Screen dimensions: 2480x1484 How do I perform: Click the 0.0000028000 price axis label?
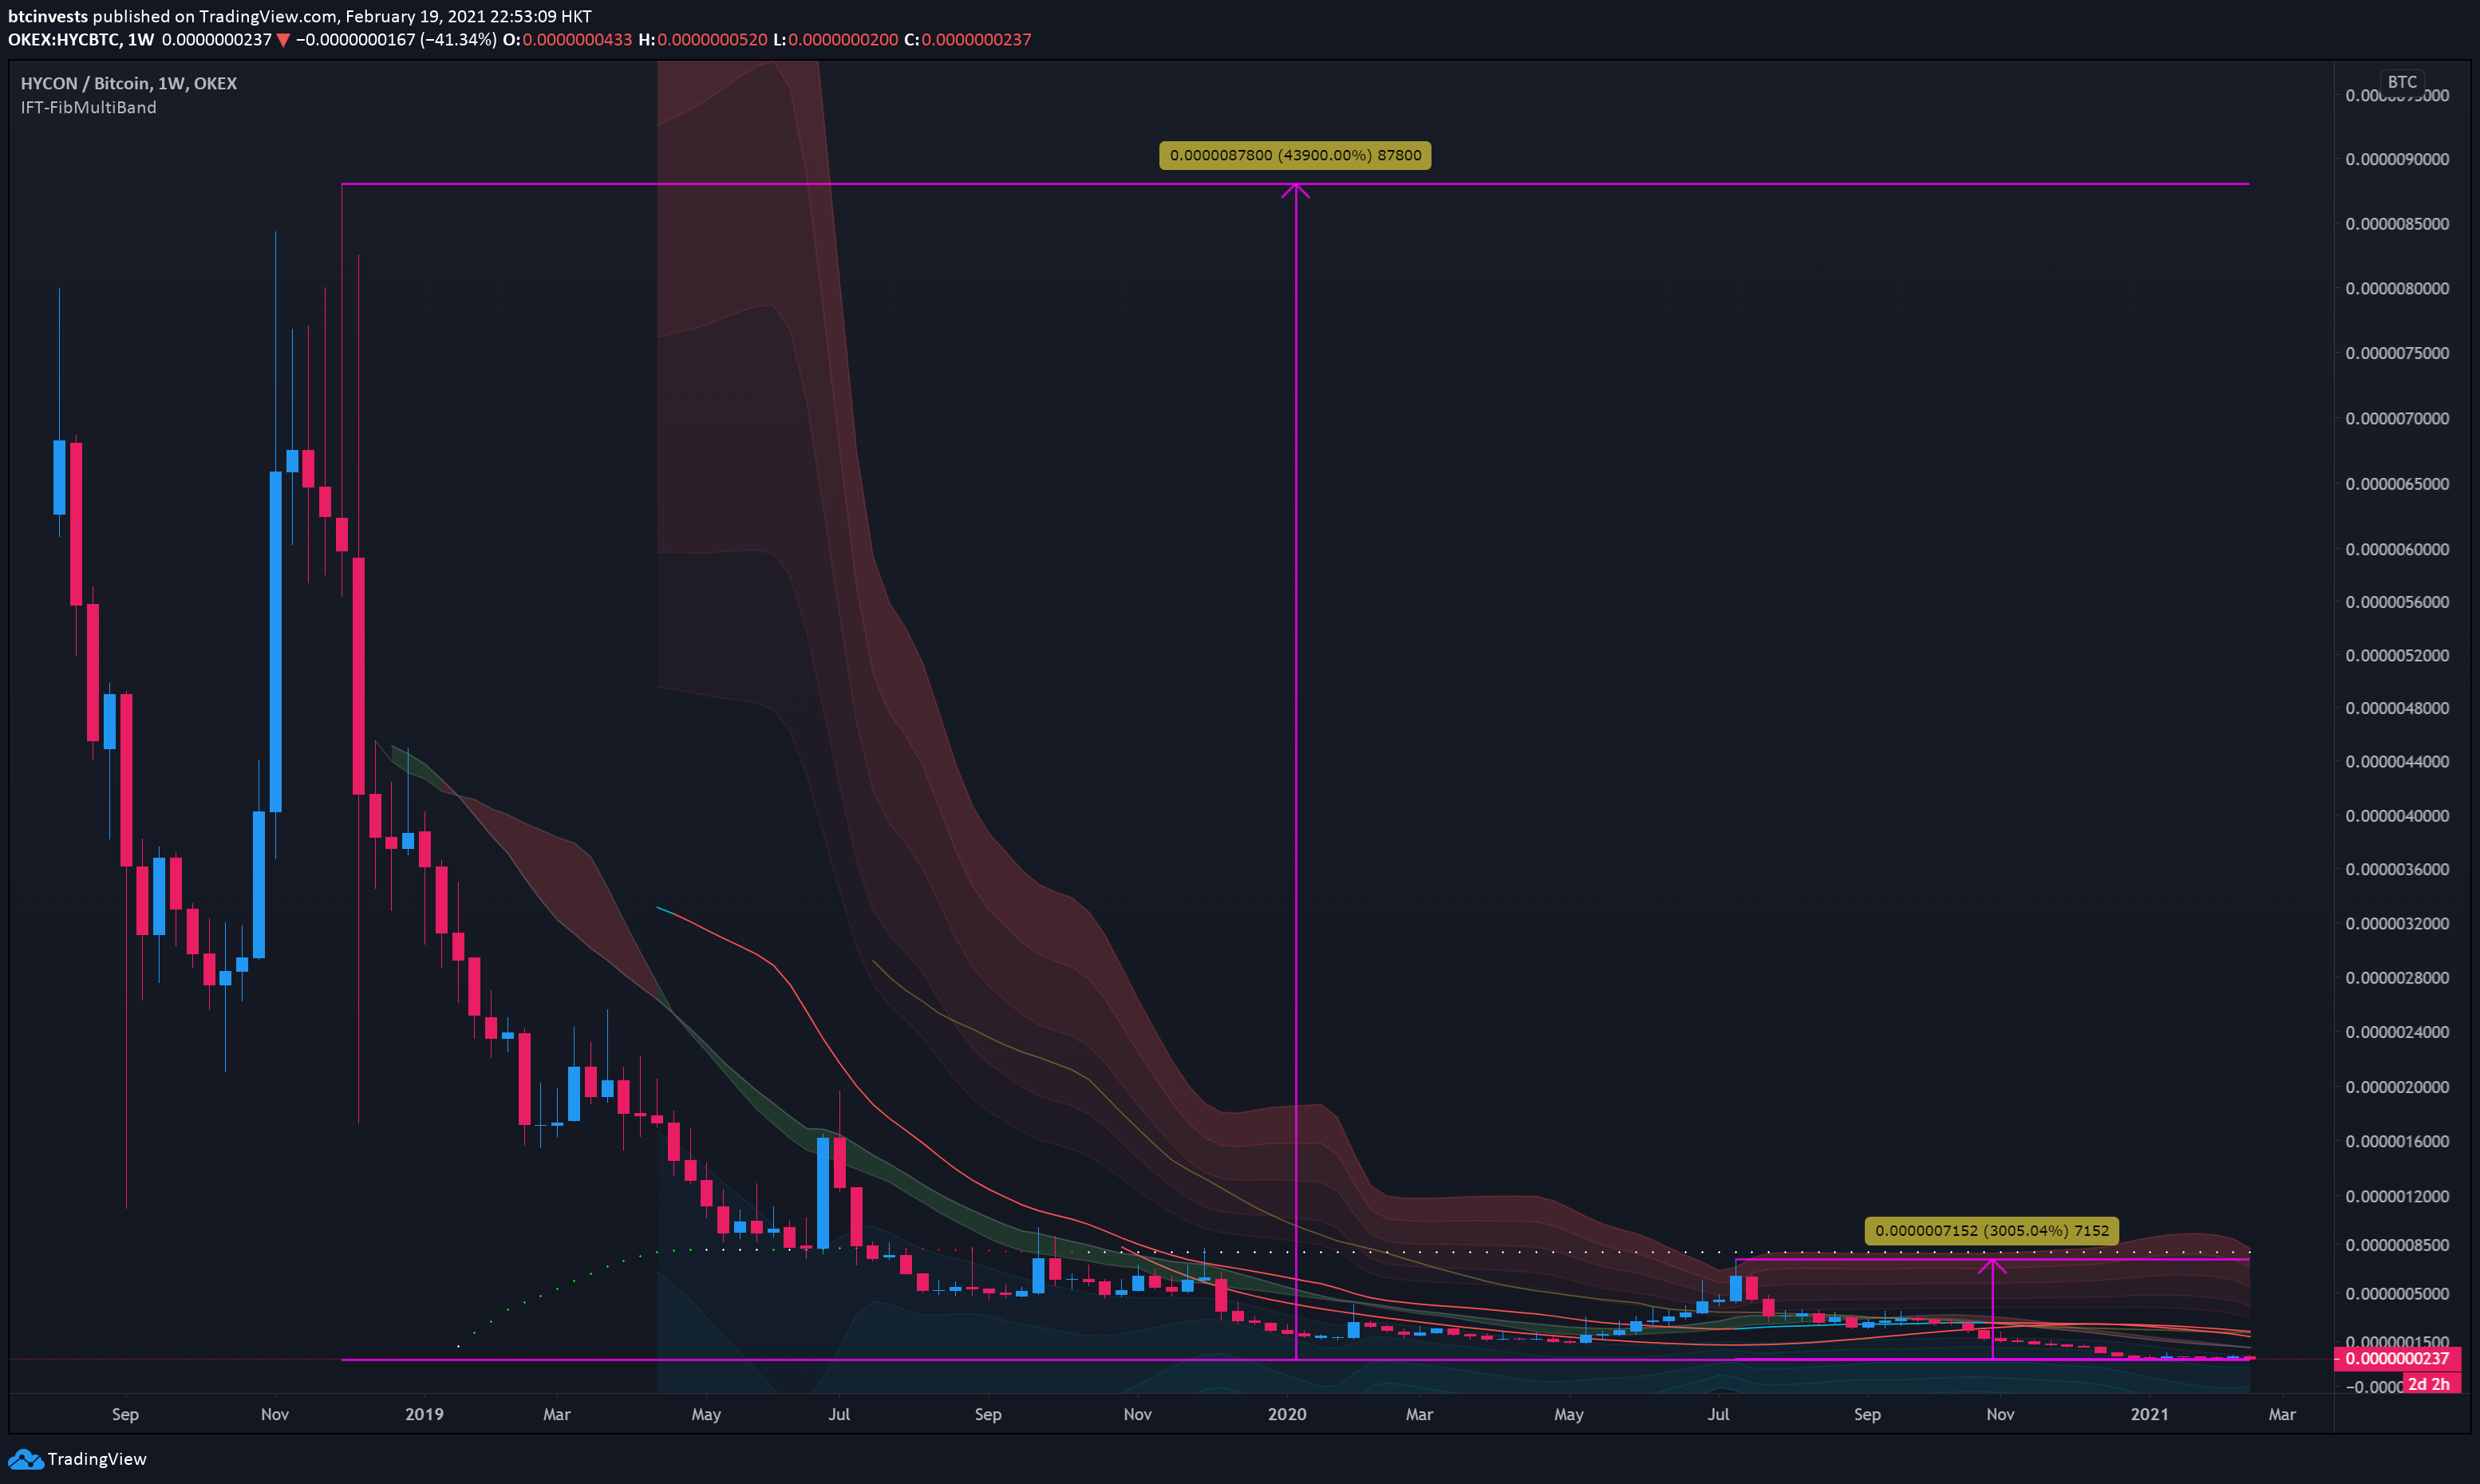[x=2397, y=977]
